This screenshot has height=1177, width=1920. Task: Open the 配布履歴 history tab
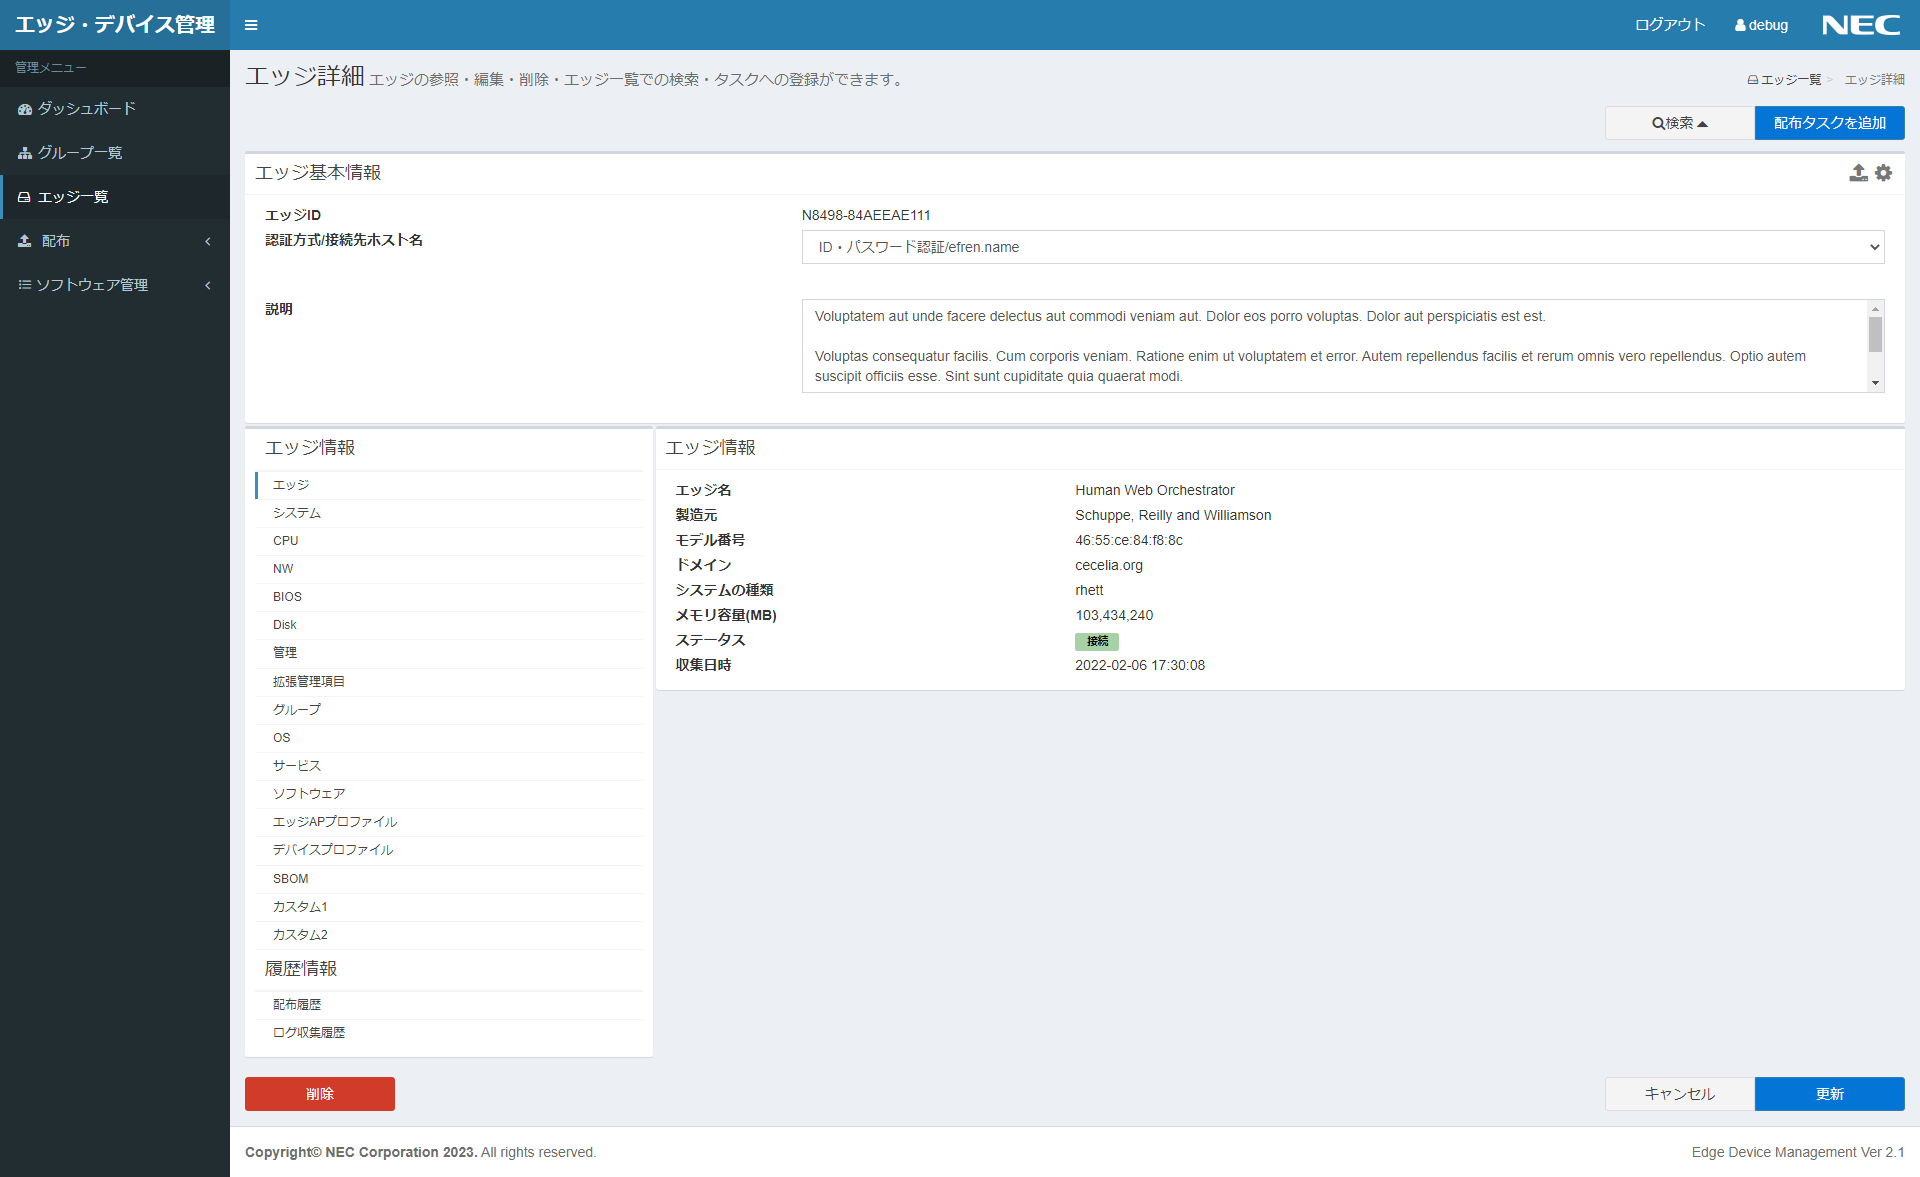(x=297, y=1005)
